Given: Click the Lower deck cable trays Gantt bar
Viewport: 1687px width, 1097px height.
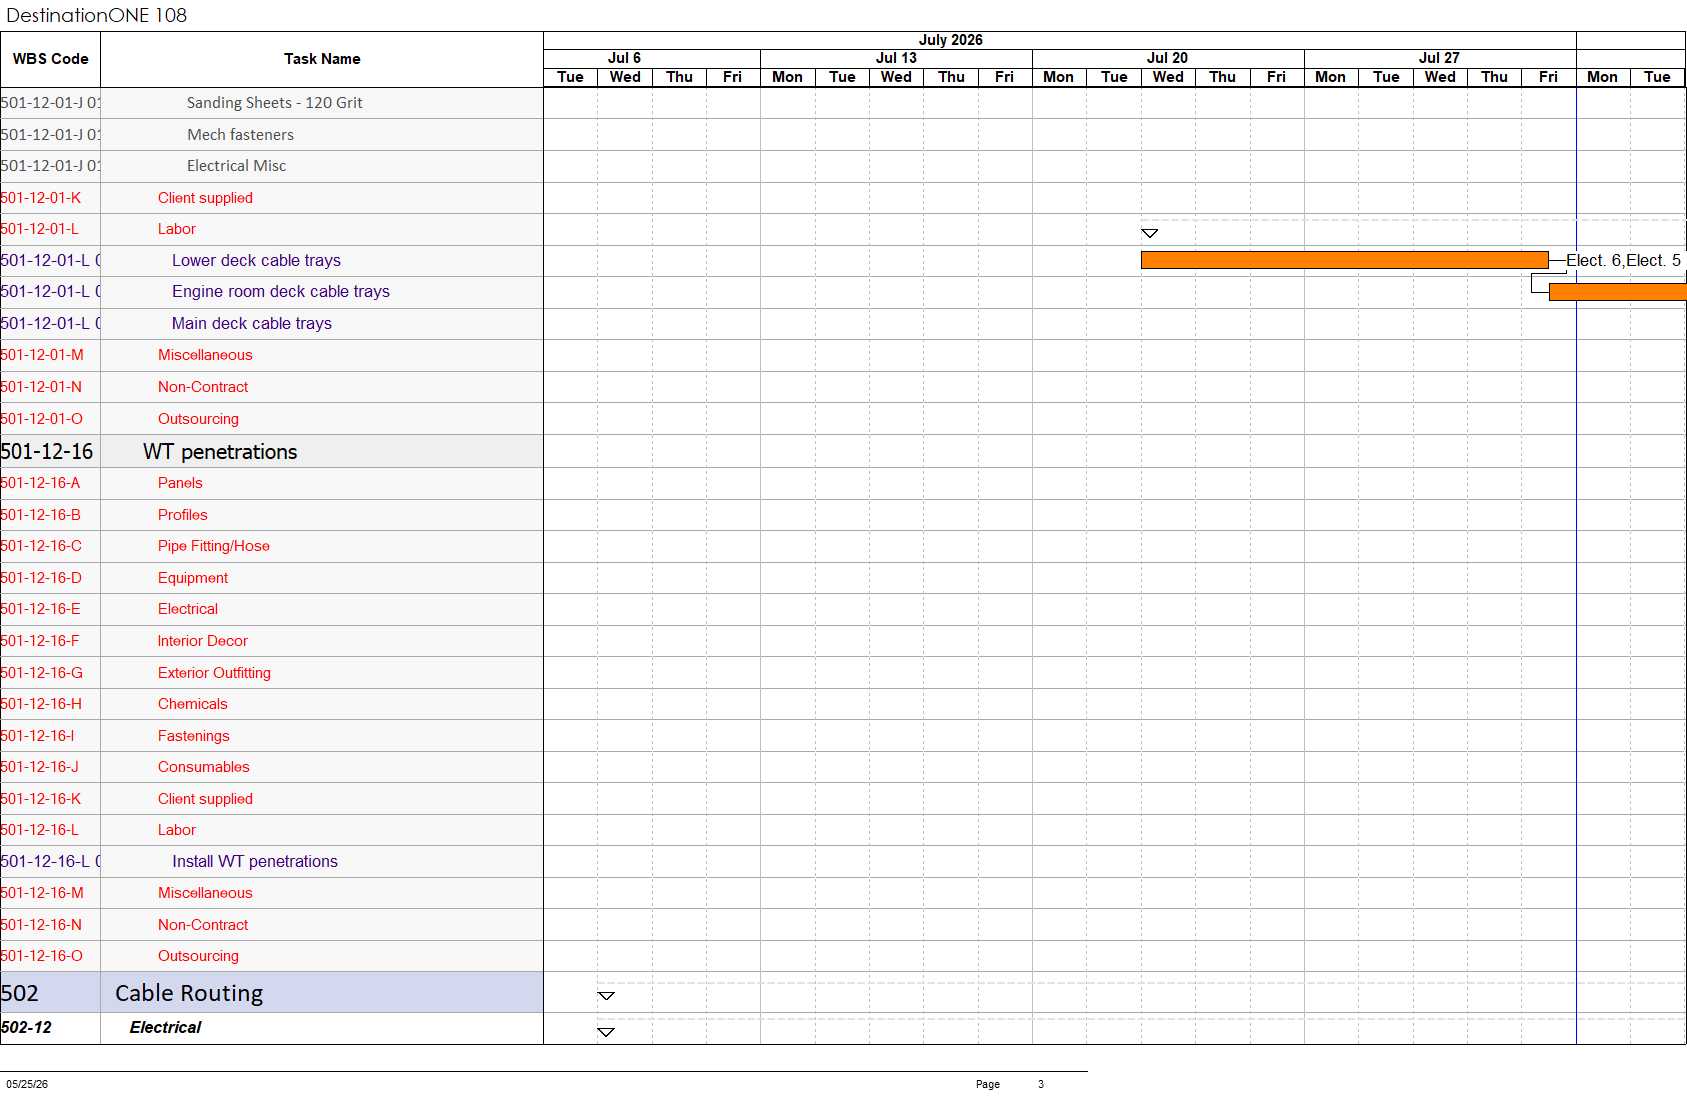Looking at the screenshot, I should click(1344, 260).
